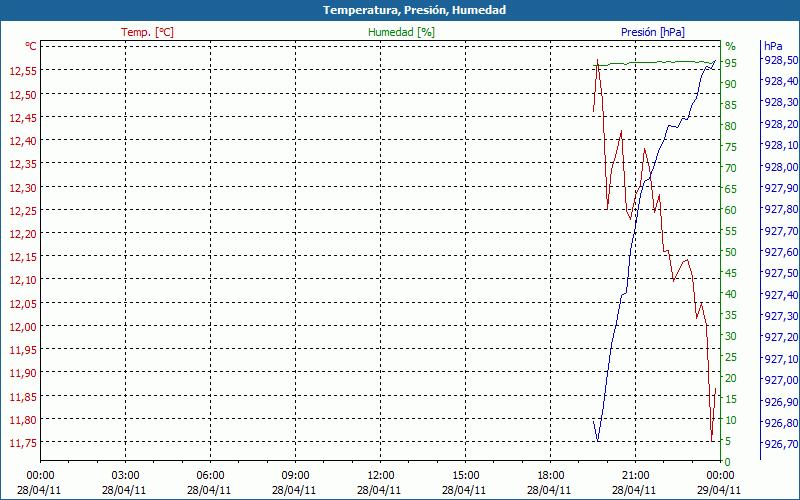Click the "0" humidity axis value

point(728,462)
